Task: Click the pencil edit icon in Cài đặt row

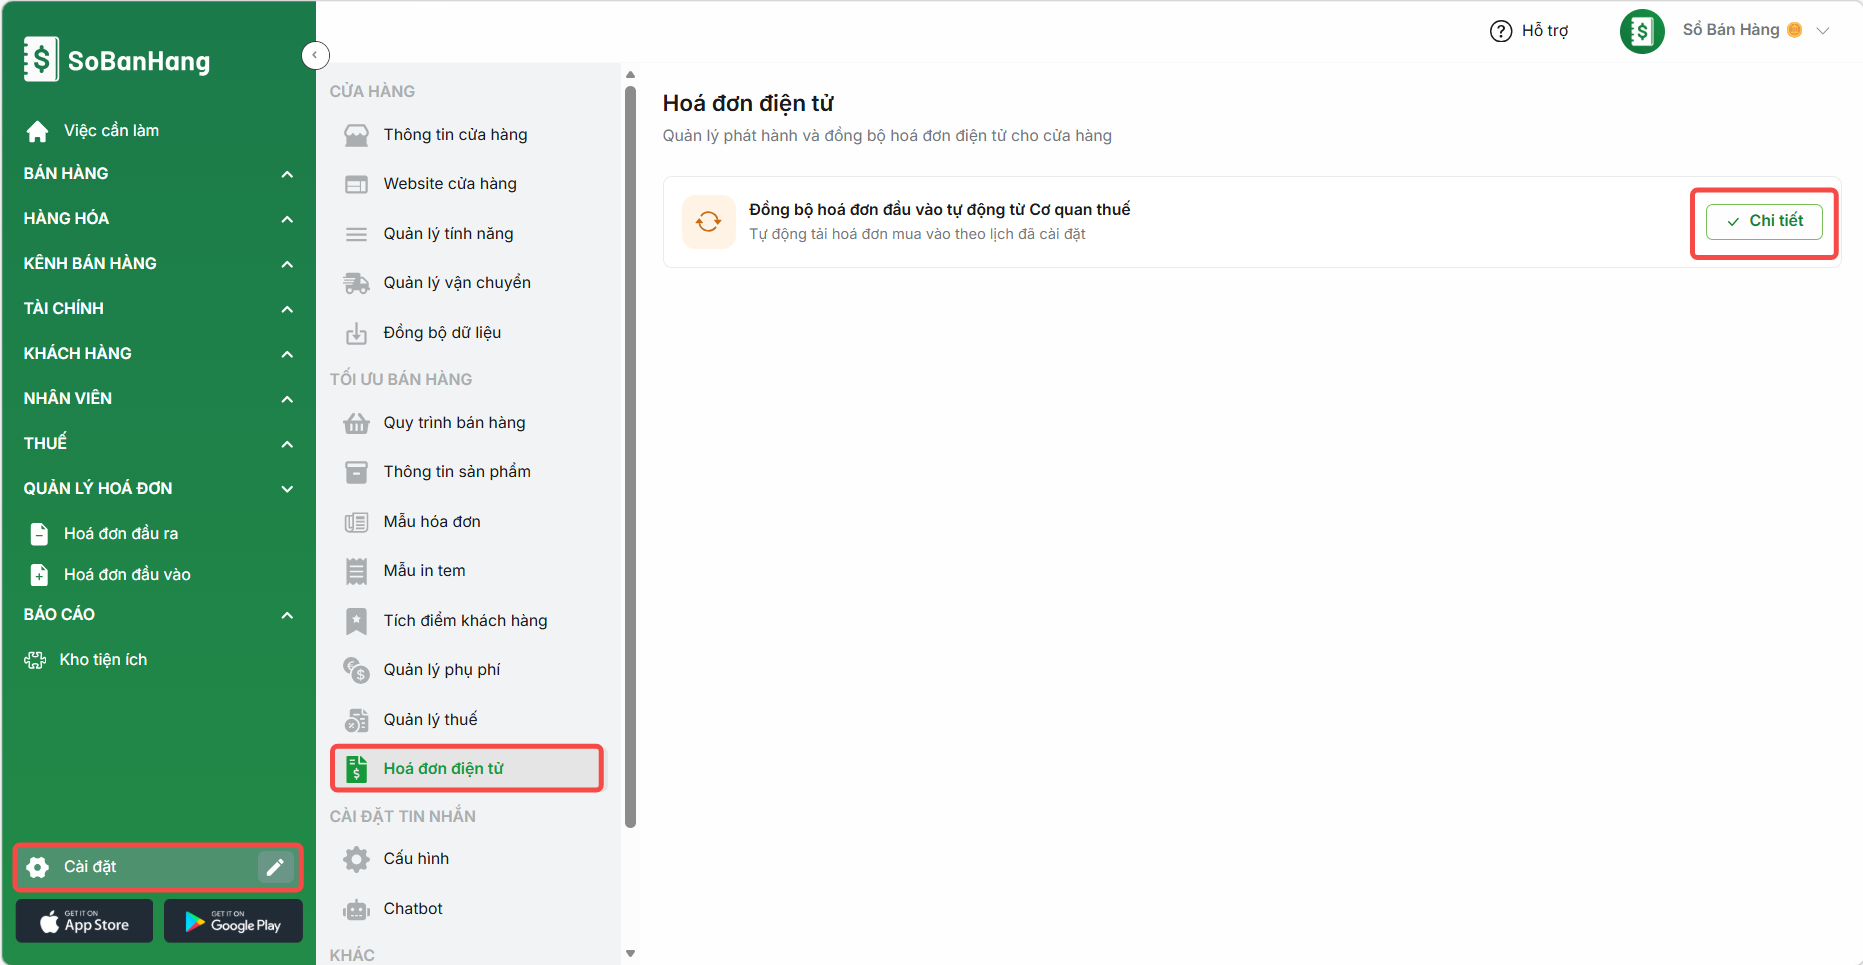Action: coord(275,867)
